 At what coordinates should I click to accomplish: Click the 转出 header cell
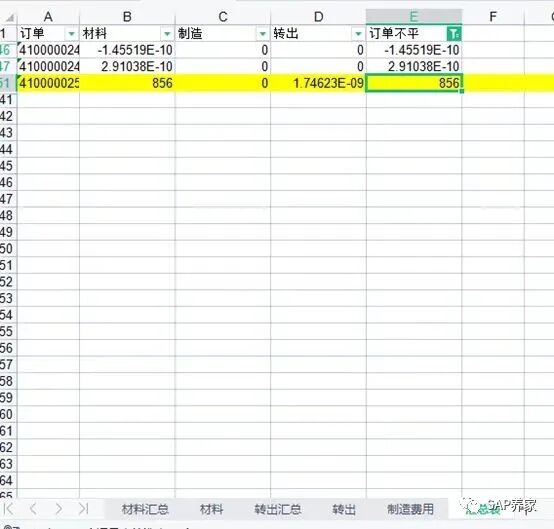click(318, 34)
